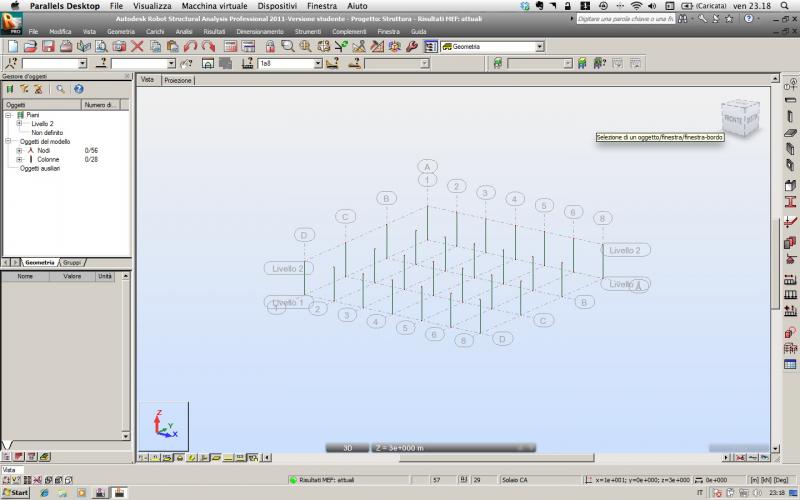Image resolution: width=800 pixels, height=500 pixels.
Task: Toggle the yellow support symbols display button
Action: click(x=180, y=458)
